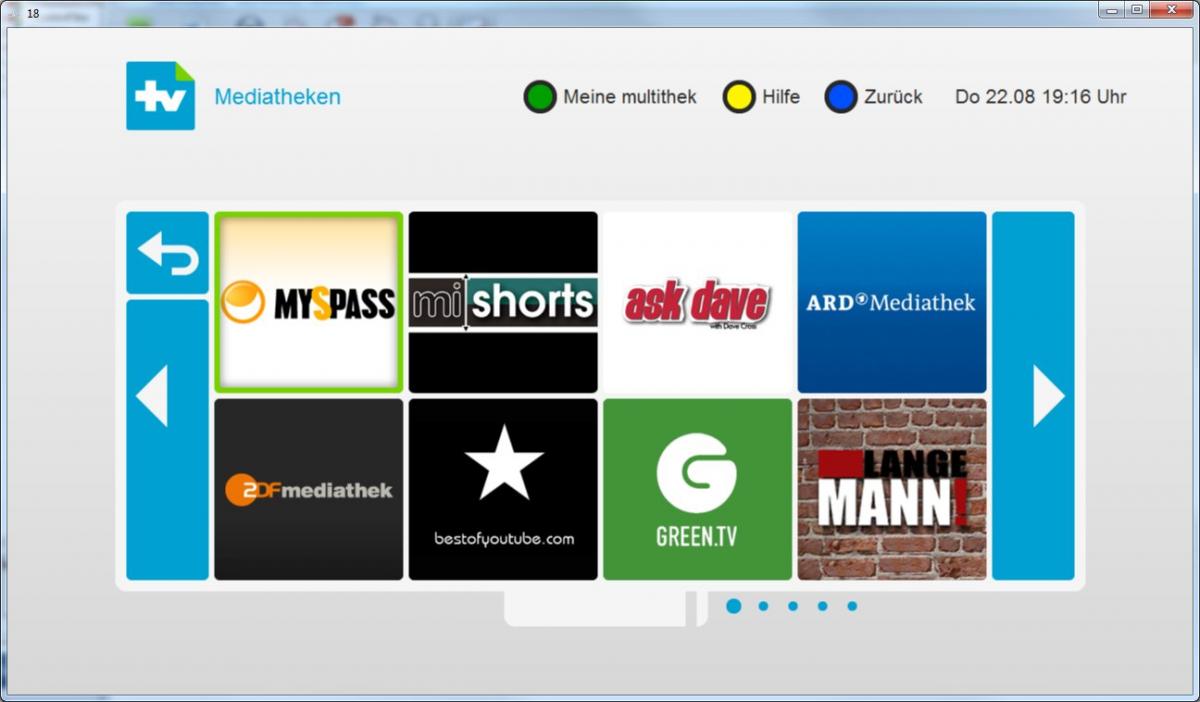Click the green Meine multithek circle
The width and height of the screenshot is (1200, 702).
[x=539, y=97]
